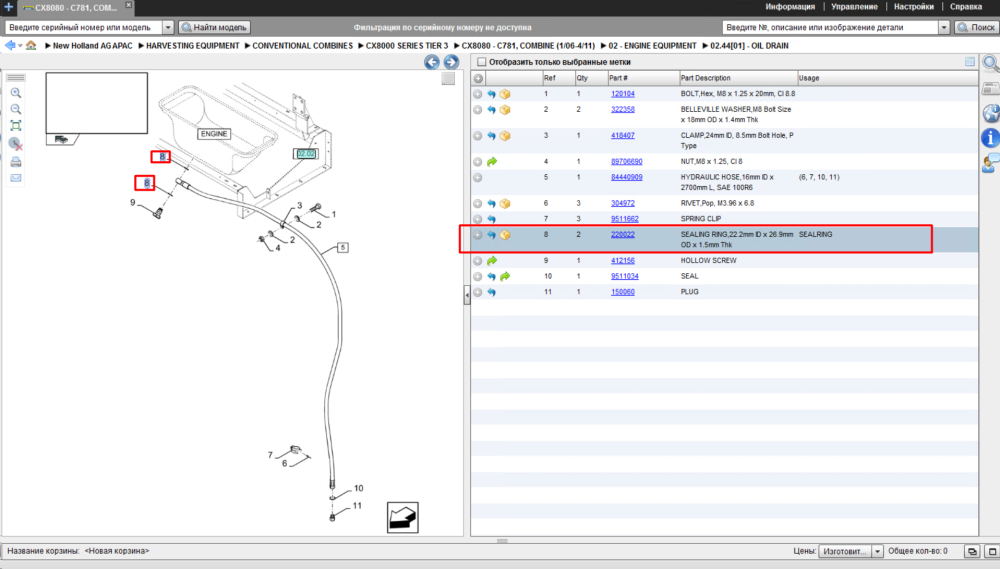
Task: Zoom out of the parts diagram
Action: click(x=16, y=110)
